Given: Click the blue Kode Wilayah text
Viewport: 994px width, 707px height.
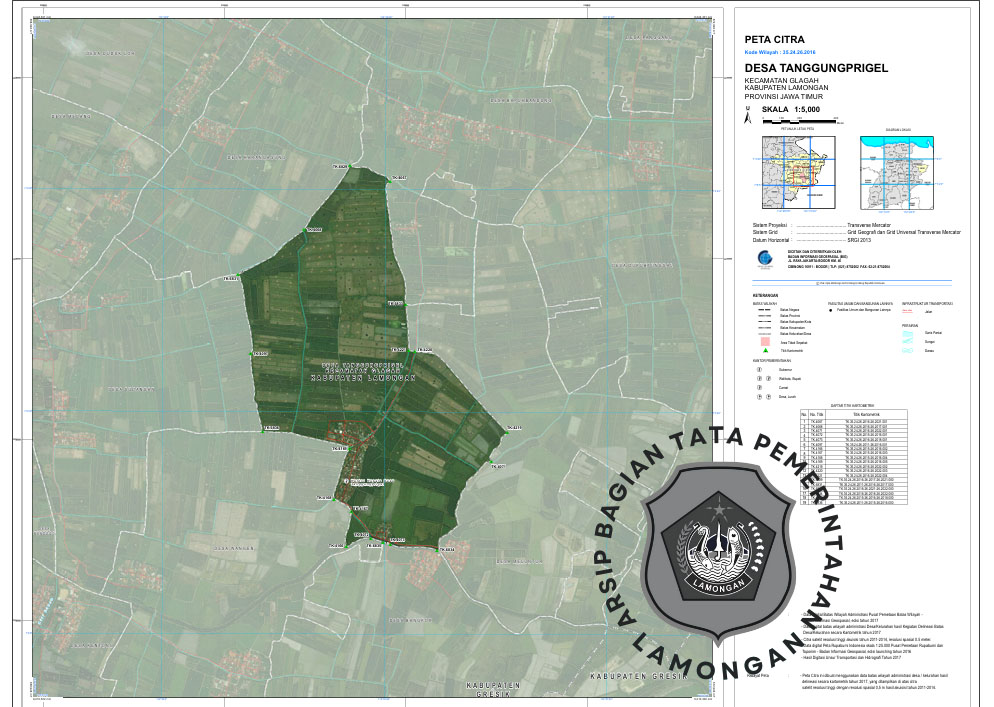Looking at the screenshot, I should coord(781,51).
